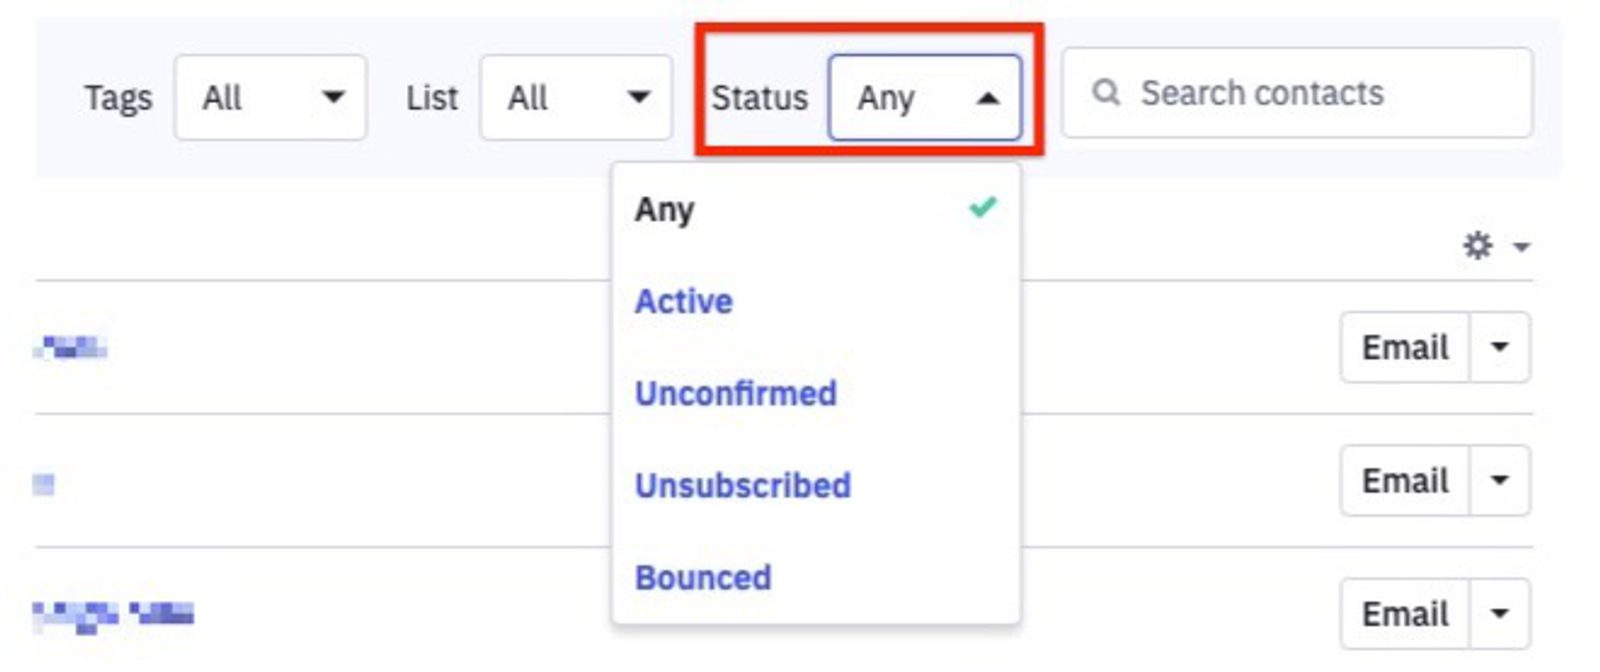This screenshot has width=1600, height=672.
Task: Click the upward arrow in the Status selector
Action: click(986, 97)
